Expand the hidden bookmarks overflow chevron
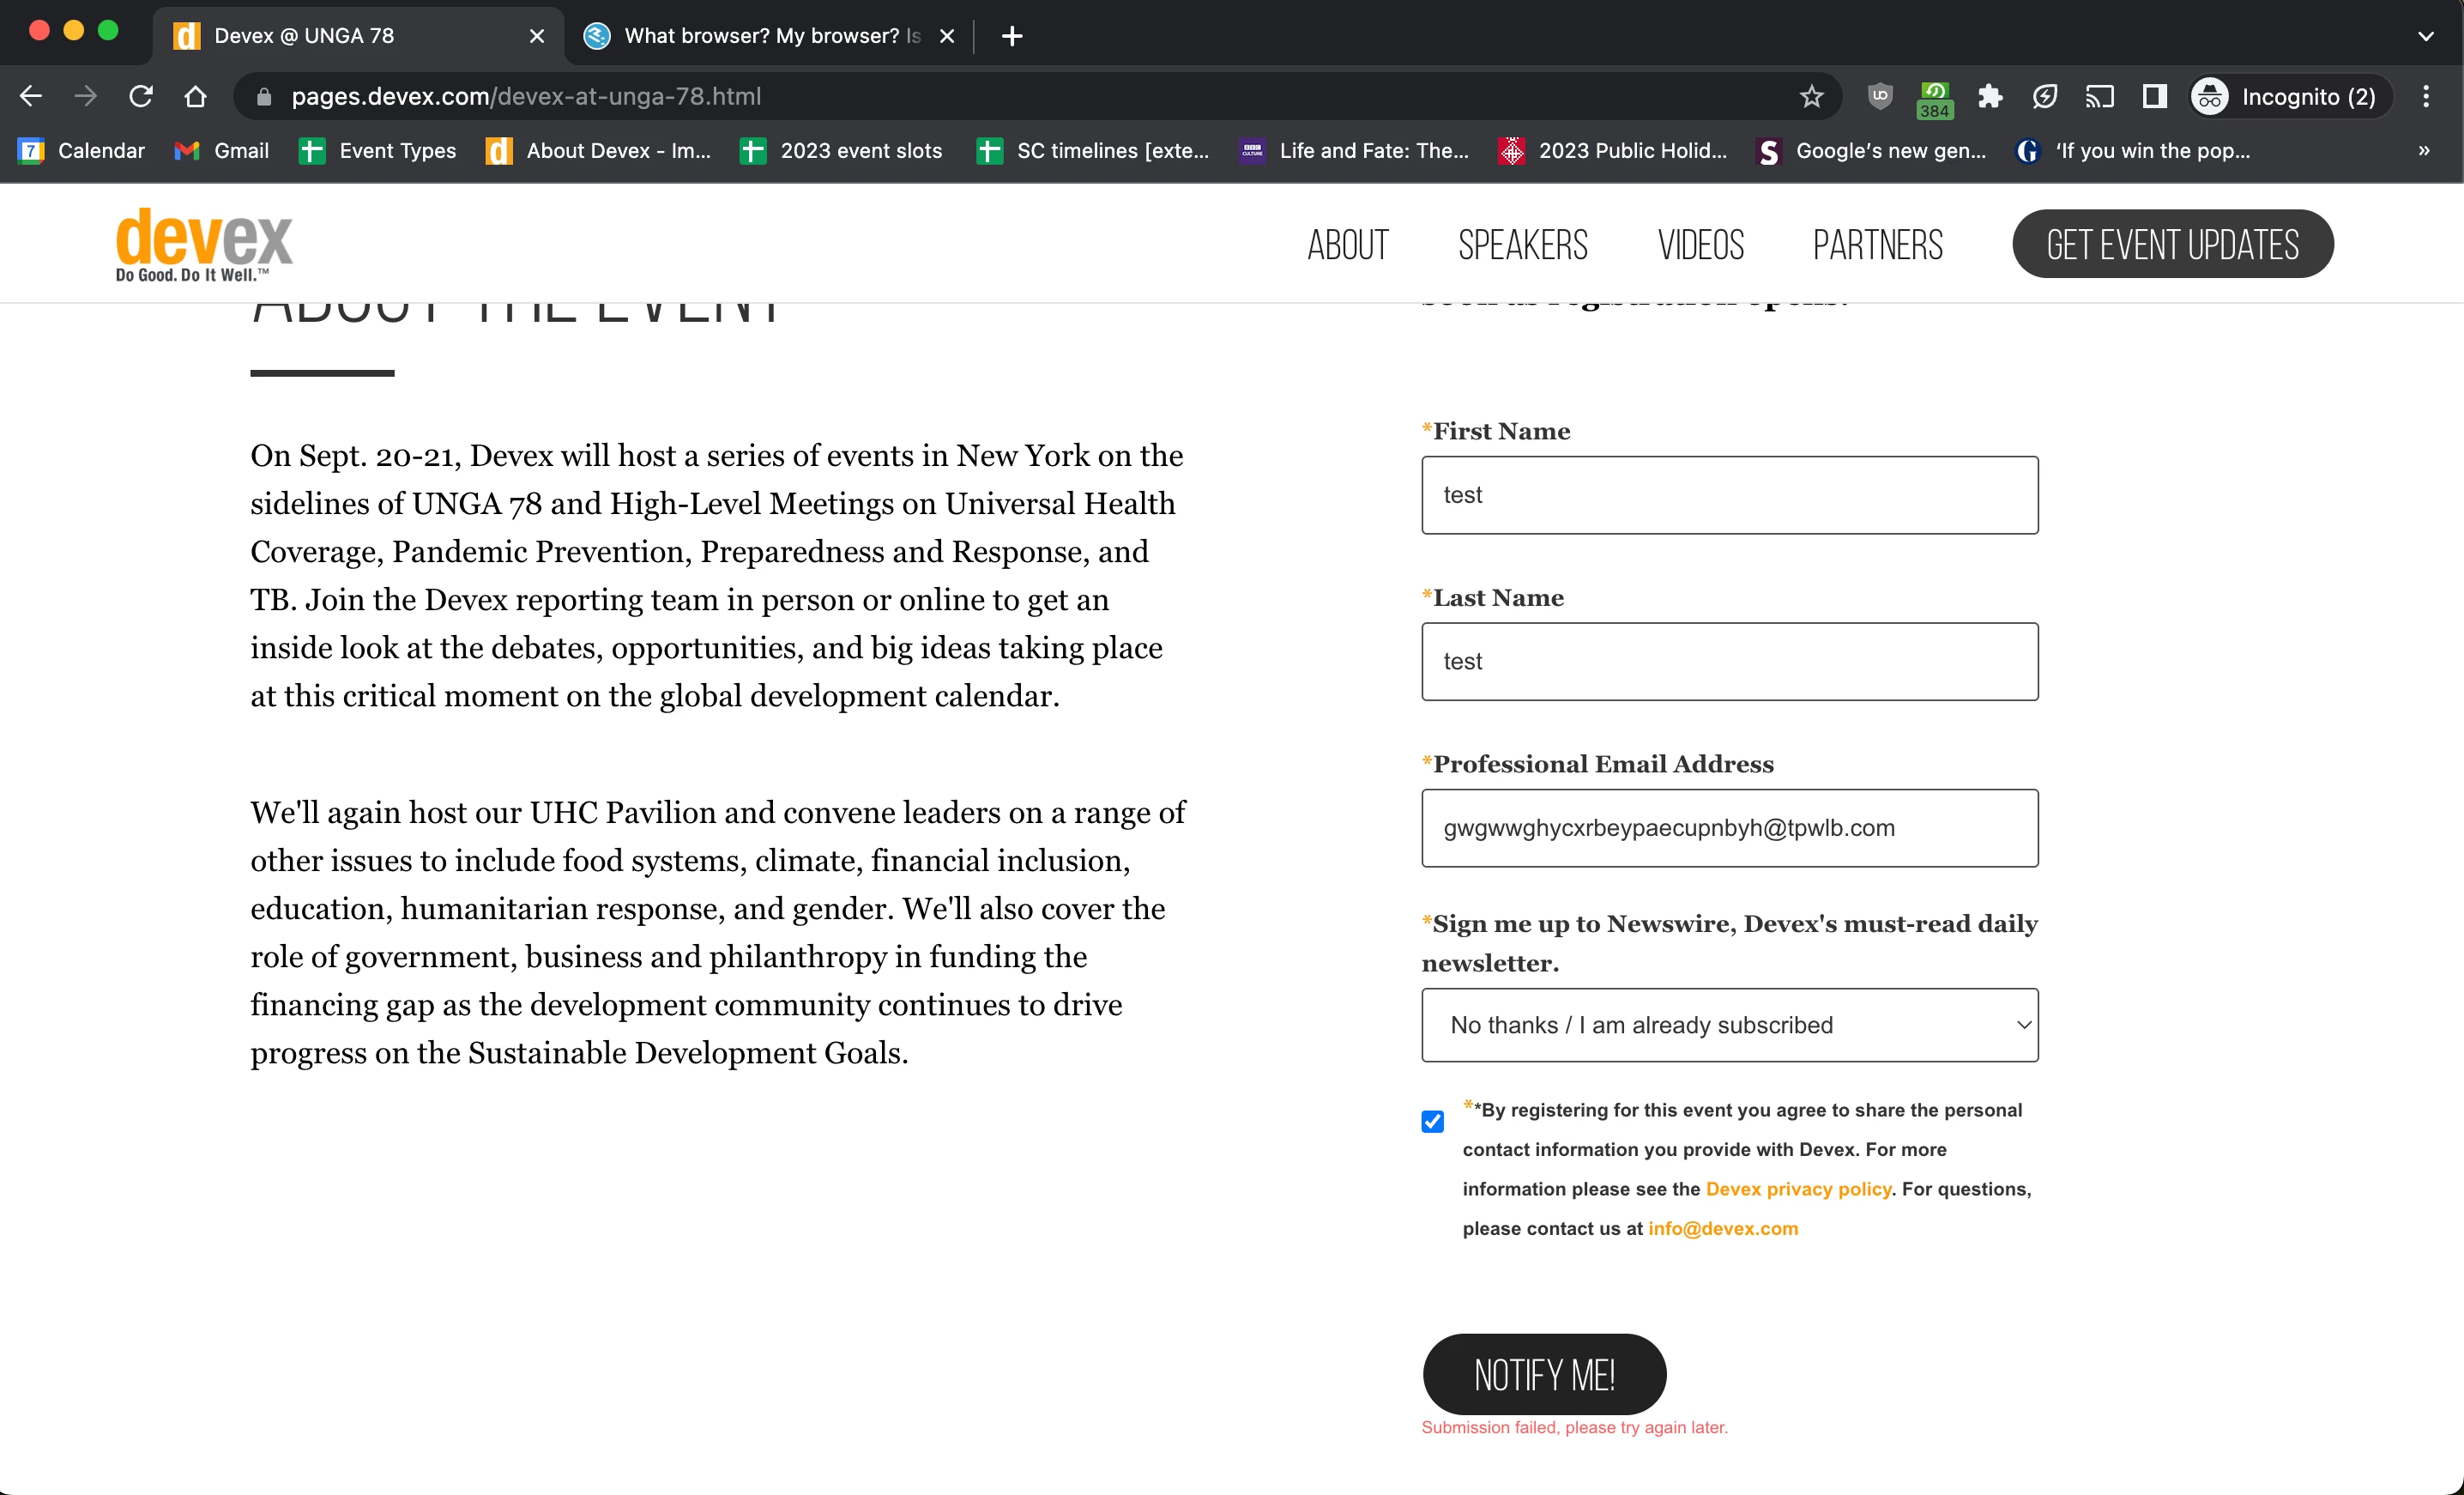Viewport: 2464px width, 1495px height. click(2423, 151)
